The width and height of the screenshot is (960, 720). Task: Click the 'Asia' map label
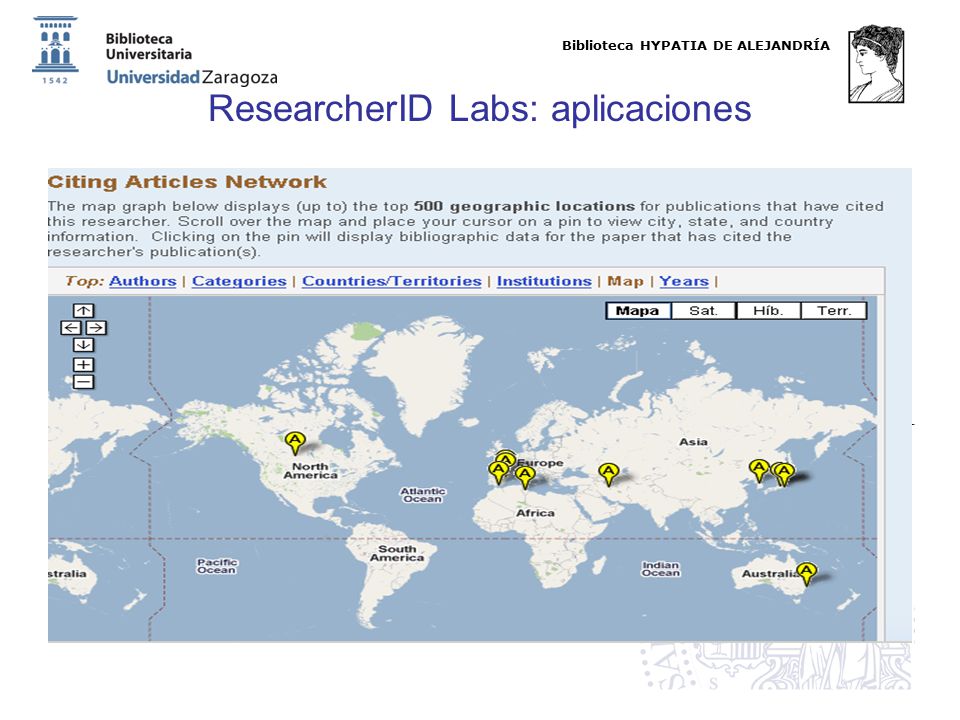tap(693, 441)
